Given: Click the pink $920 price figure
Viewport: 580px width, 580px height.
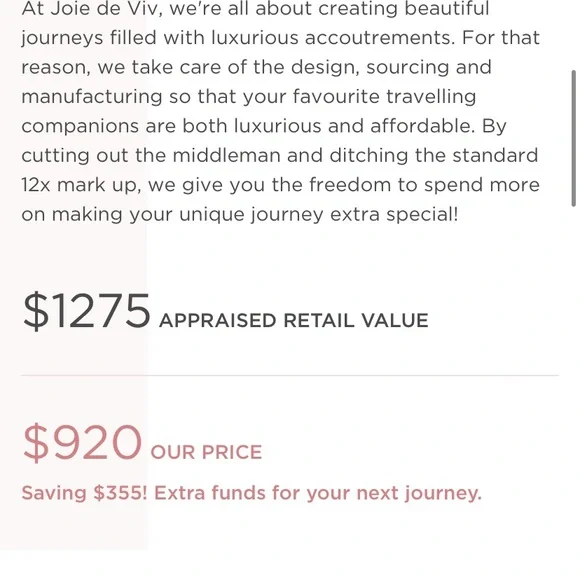Looking at the screenshot, I should 82,442.
